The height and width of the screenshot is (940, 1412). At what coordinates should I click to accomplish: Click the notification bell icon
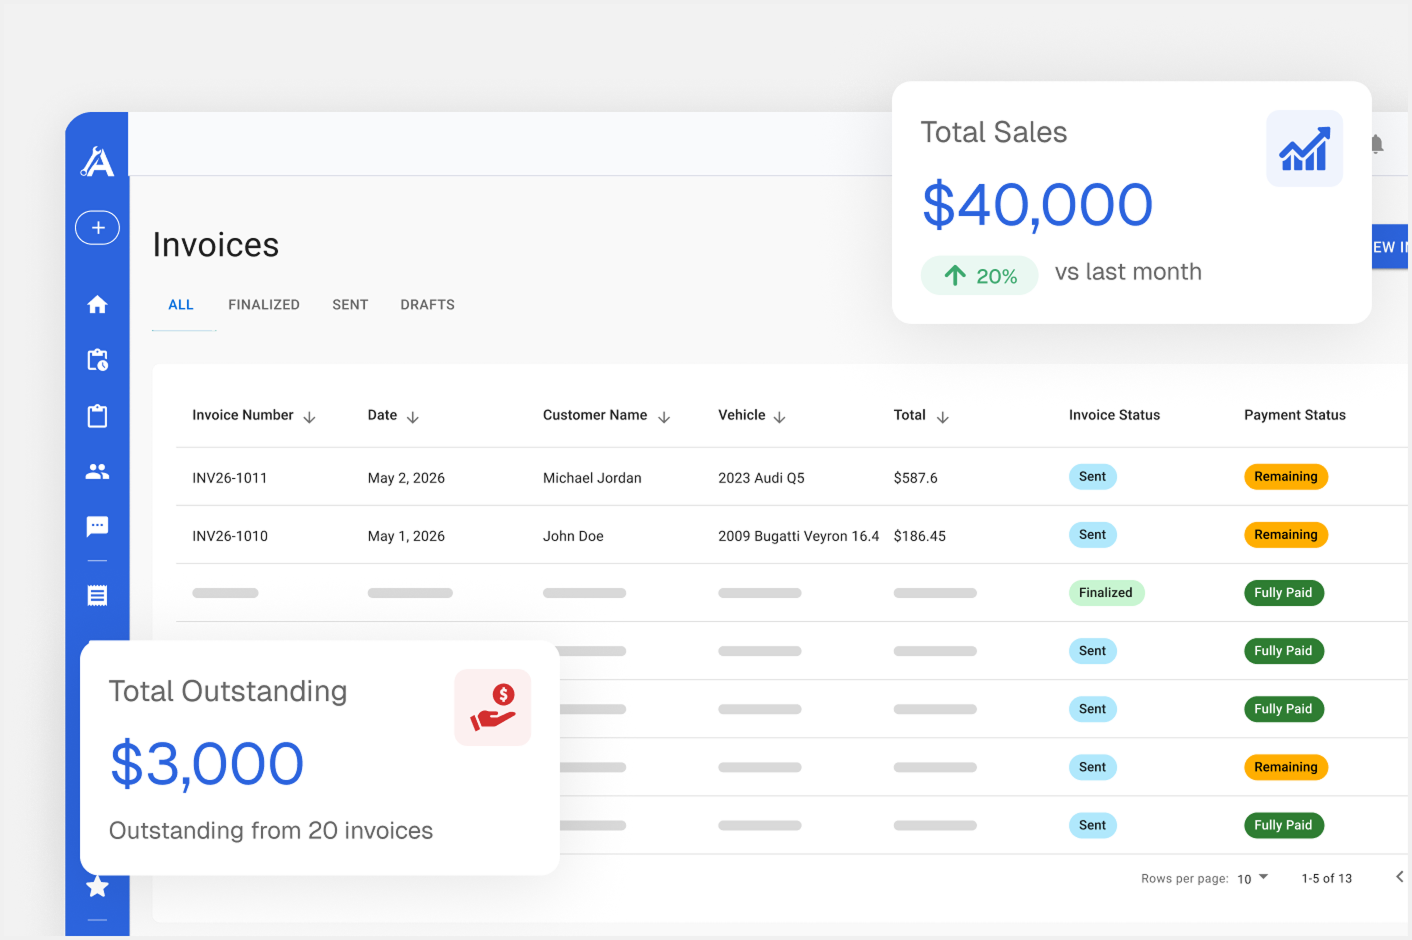1377,144
